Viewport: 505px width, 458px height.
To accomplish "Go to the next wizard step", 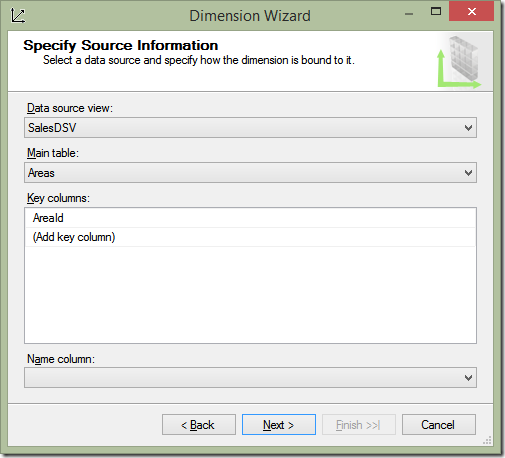I will pos(279,425).
